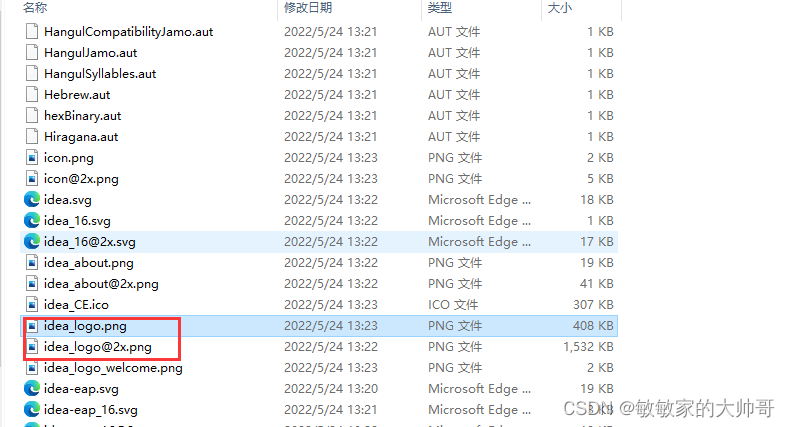This screenshot has width=790, height=427.
Task: Sort by 修改日期 column header
Action: coord(308,8)
